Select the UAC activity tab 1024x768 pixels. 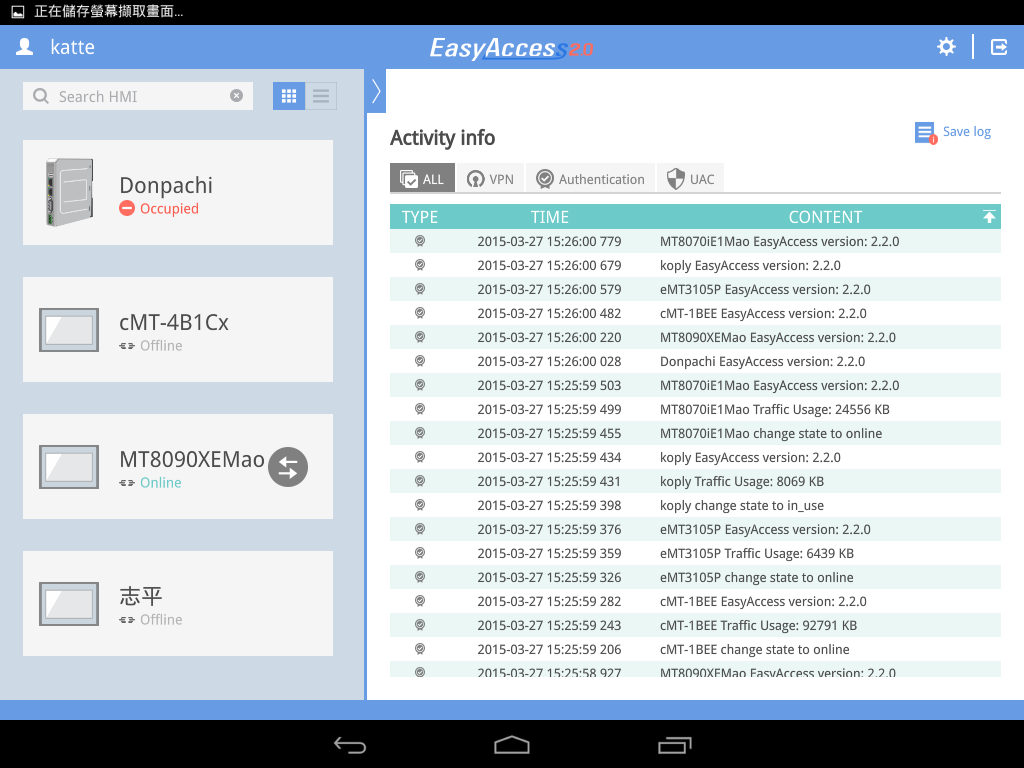[690, 178]
